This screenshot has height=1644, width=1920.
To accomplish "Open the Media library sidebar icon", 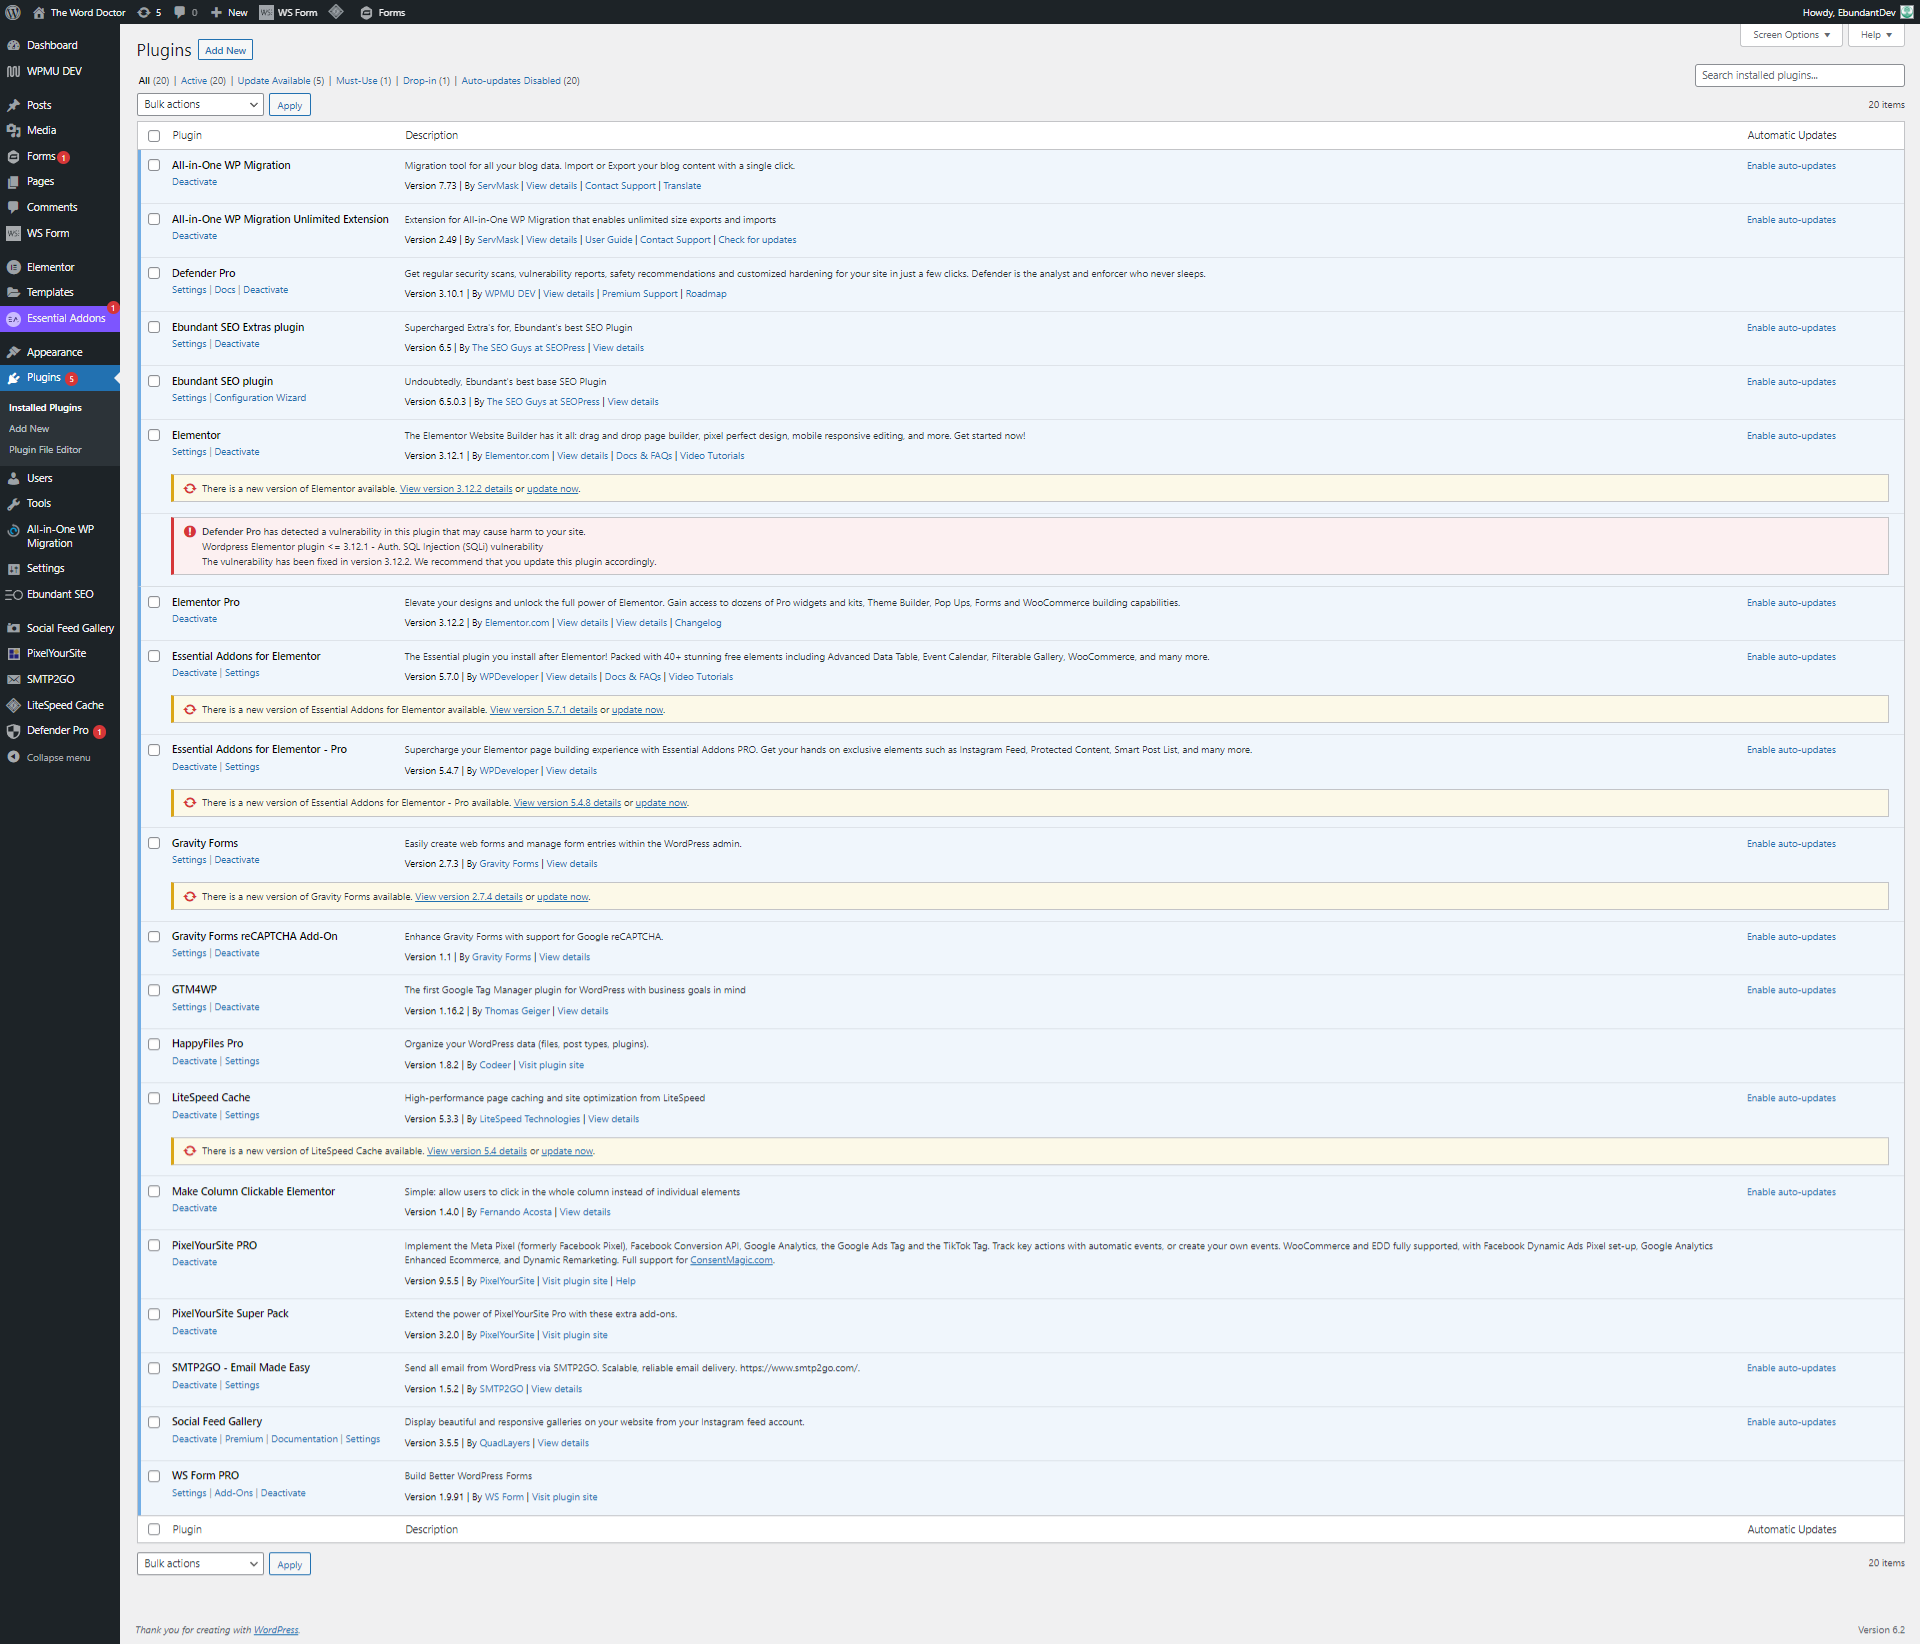I will pyautogui.click(x=13, y=130).
